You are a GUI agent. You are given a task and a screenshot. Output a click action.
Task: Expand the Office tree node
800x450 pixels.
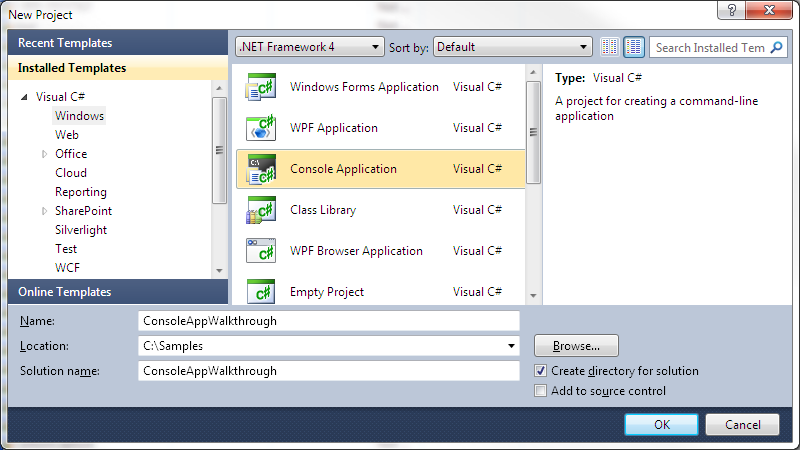[x=44, y=154]
